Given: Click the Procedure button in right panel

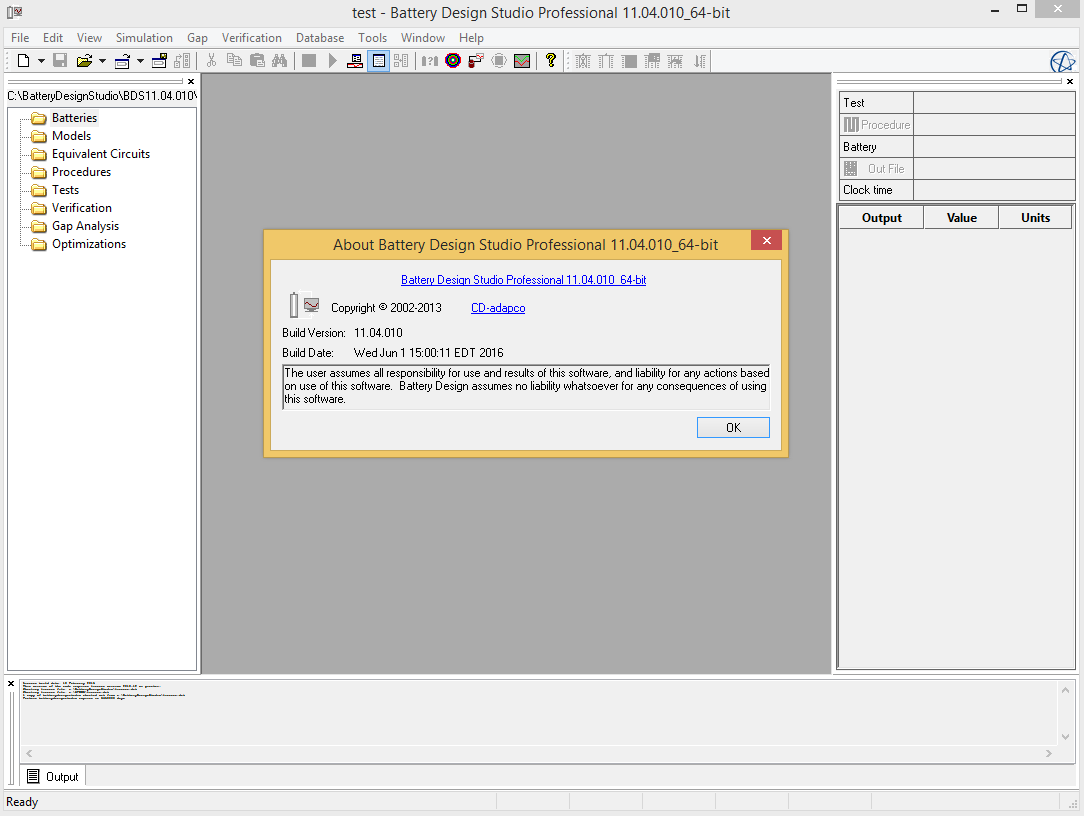Looking at the screenshot, I should (877, 124).
